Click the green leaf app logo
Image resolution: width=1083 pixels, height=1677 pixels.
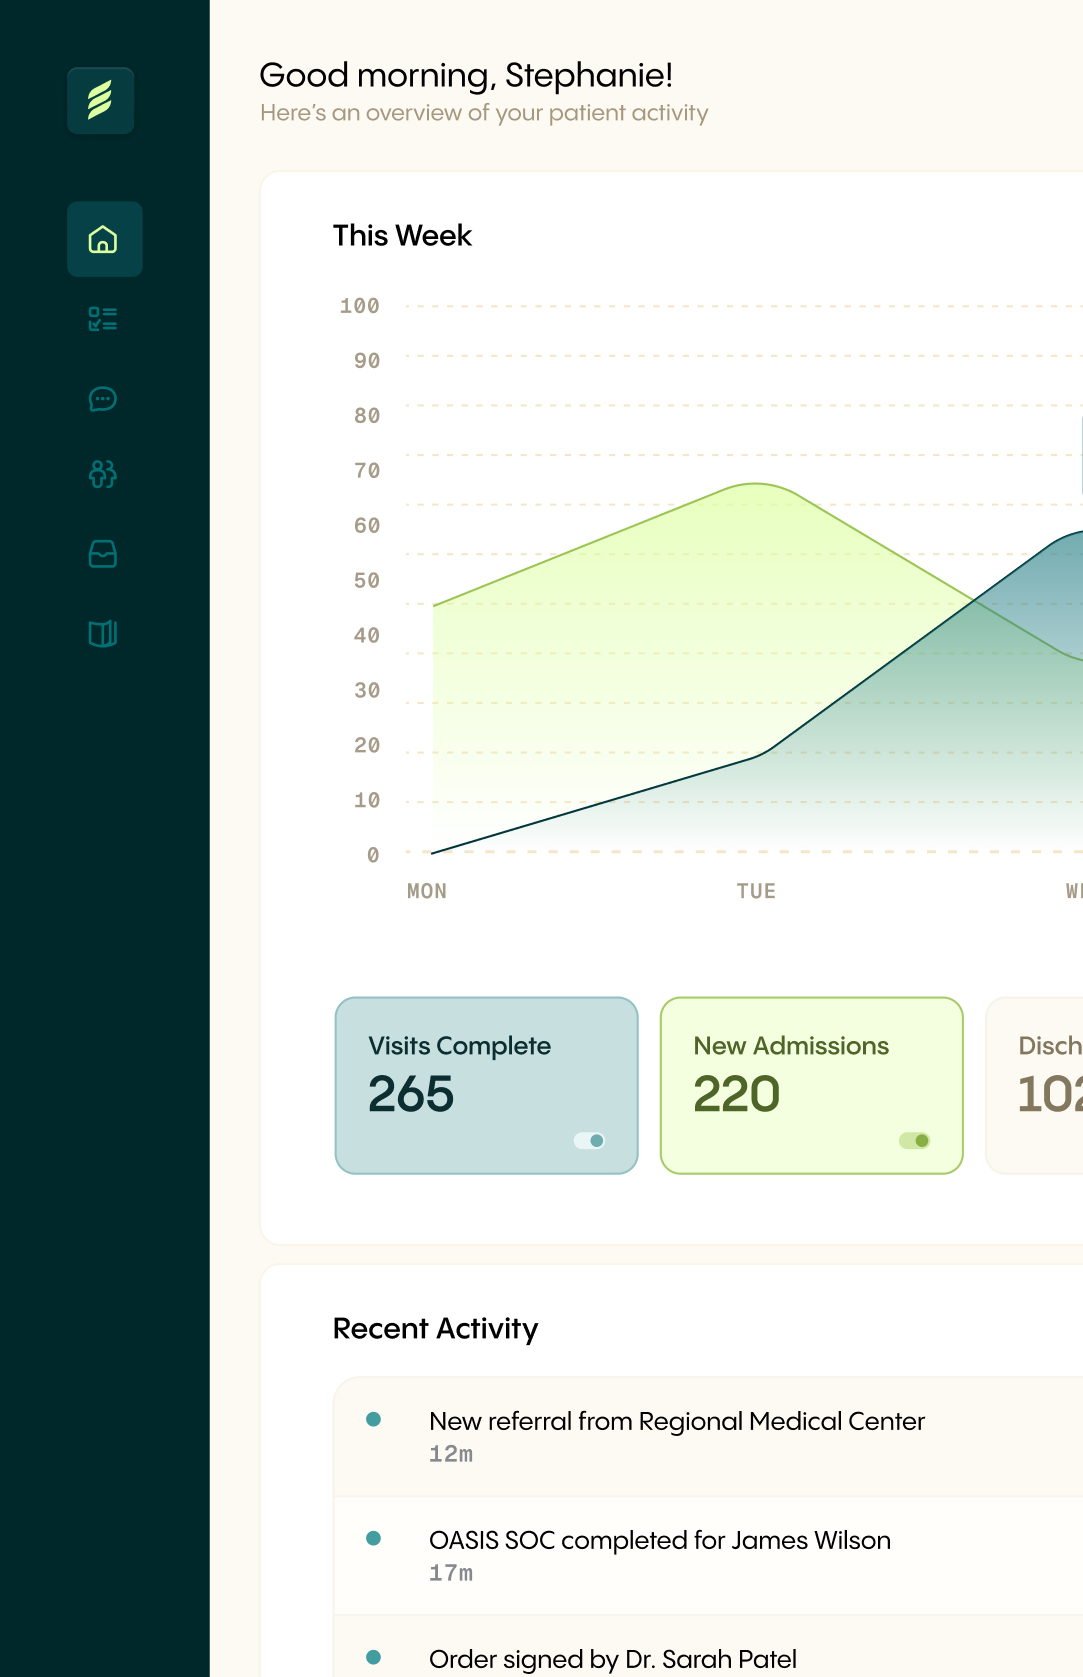tap(101, 101)
